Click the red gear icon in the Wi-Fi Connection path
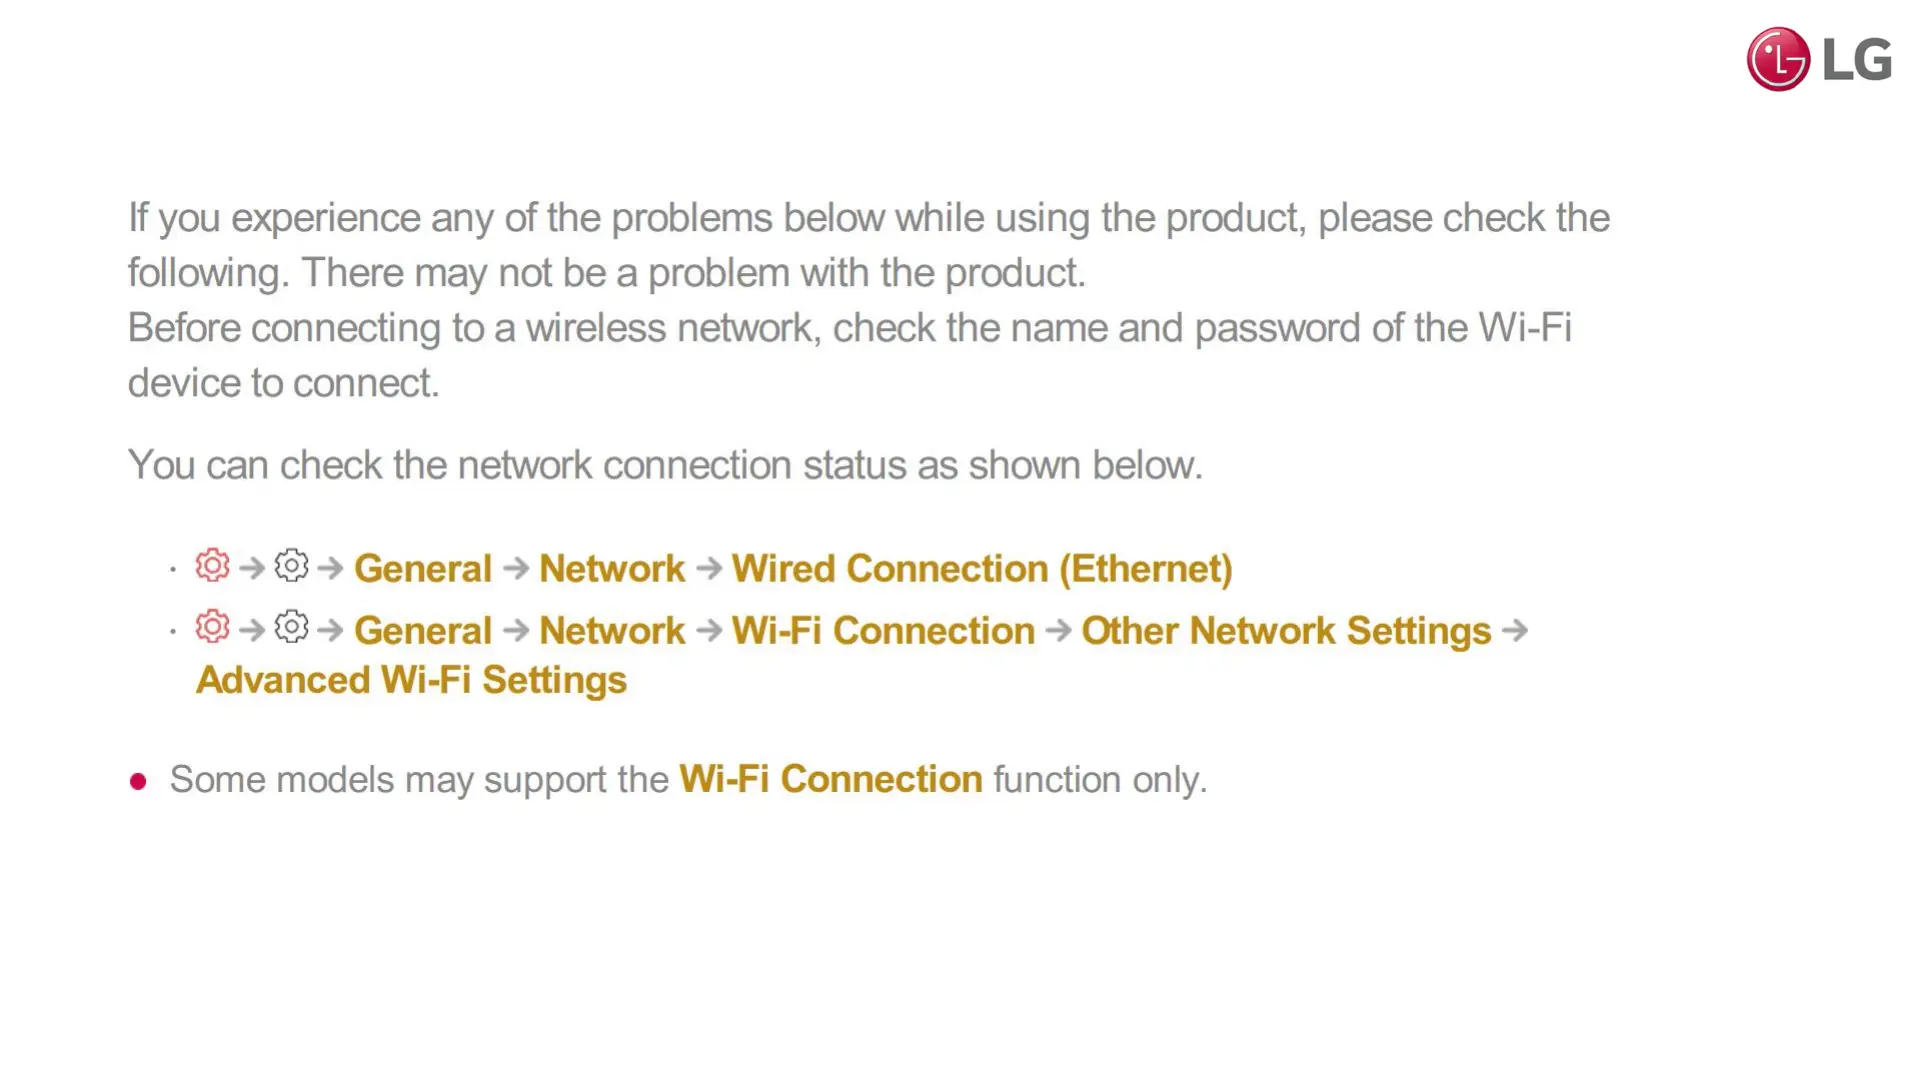Image resolution: width=1920 pixels, height=1080 pixels. point(212,627)
